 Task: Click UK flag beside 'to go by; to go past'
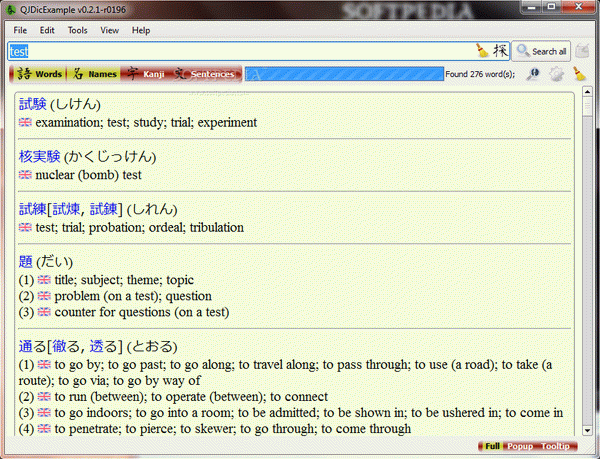point(44,365)
